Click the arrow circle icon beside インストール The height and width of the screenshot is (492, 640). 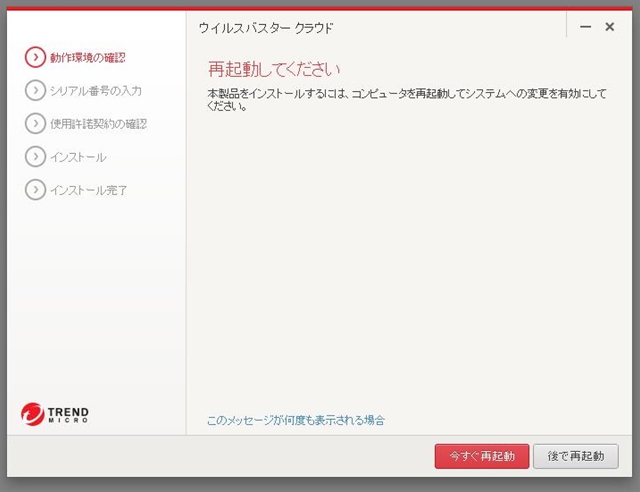click(x=35, y=156)
